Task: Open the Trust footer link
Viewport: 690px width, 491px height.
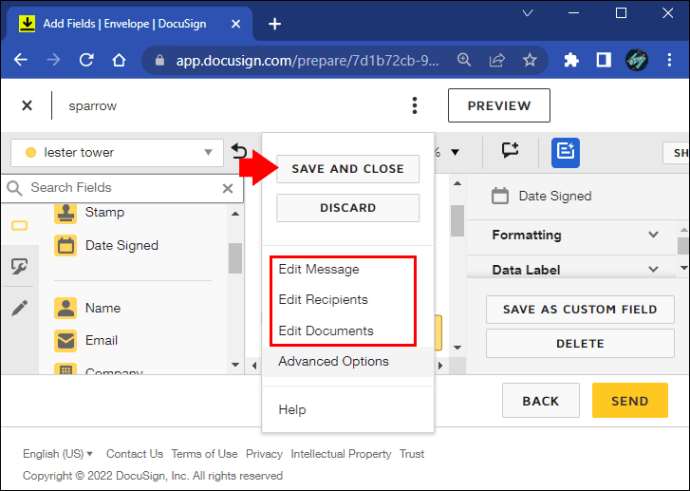Action: [x=412, y=454]
